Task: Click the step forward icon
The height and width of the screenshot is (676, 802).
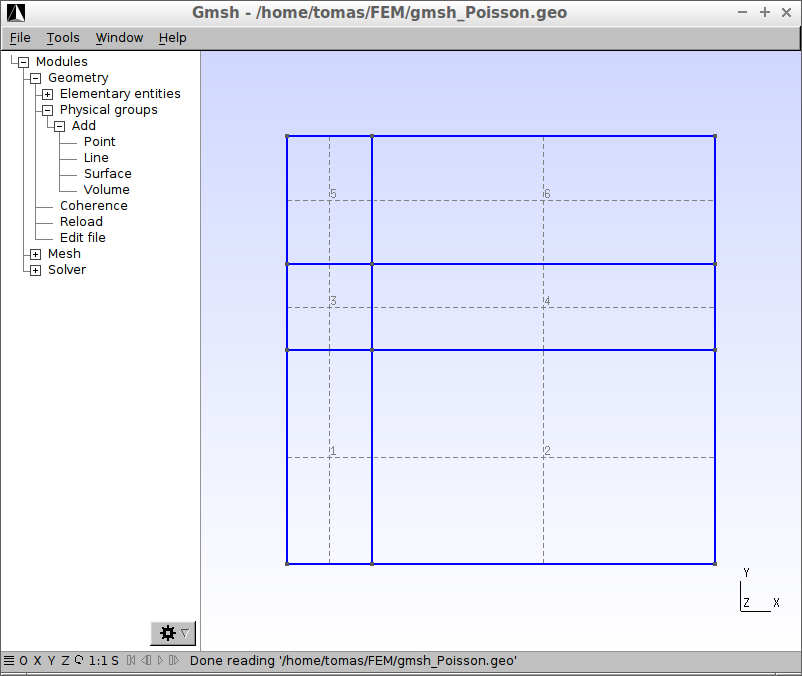Action: (174, 661)
